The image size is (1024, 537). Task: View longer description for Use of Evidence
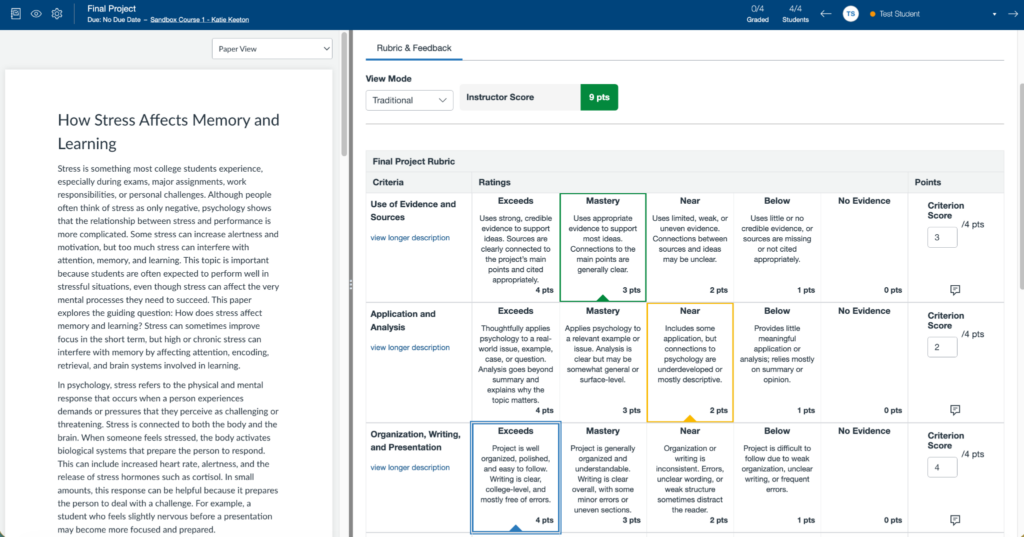(410, 238)
